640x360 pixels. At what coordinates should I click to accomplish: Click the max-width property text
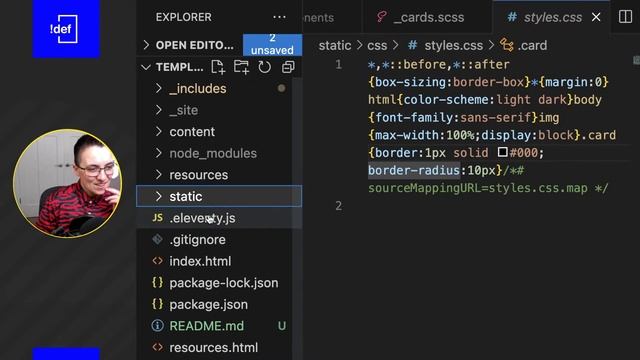pos(407,135)
